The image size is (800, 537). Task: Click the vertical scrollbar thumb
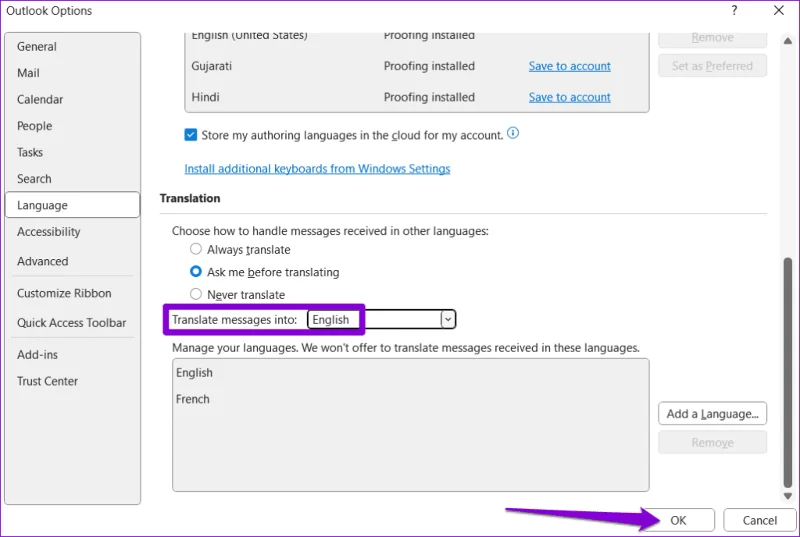tap(788, 373)
